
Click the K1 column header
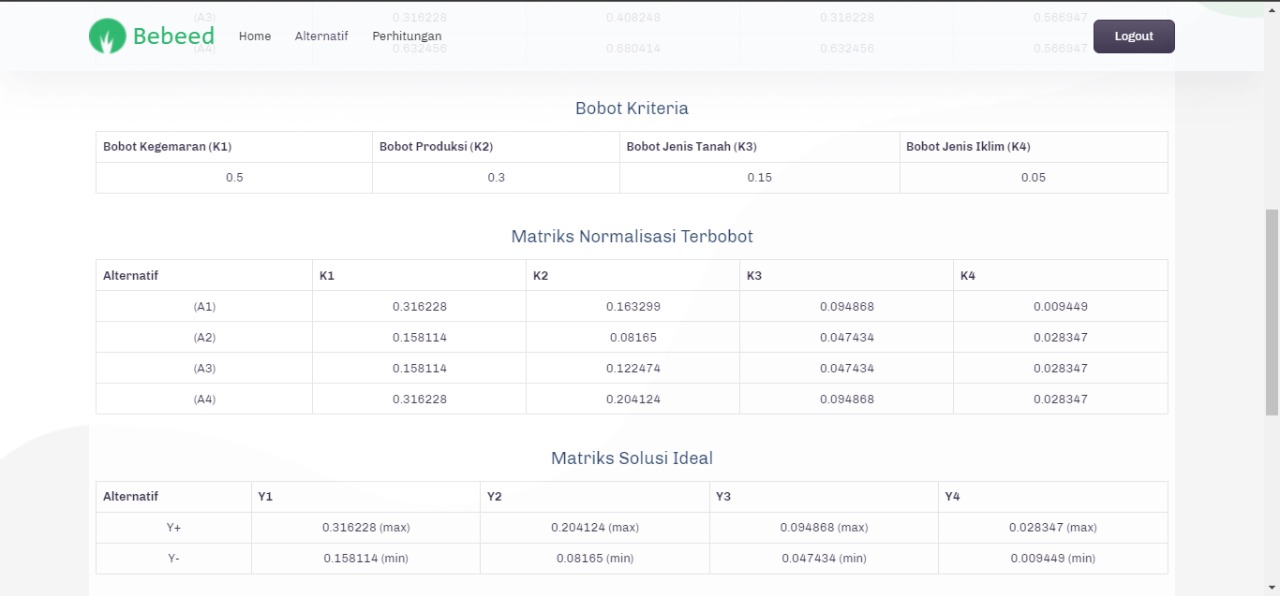tap(327, 275)
